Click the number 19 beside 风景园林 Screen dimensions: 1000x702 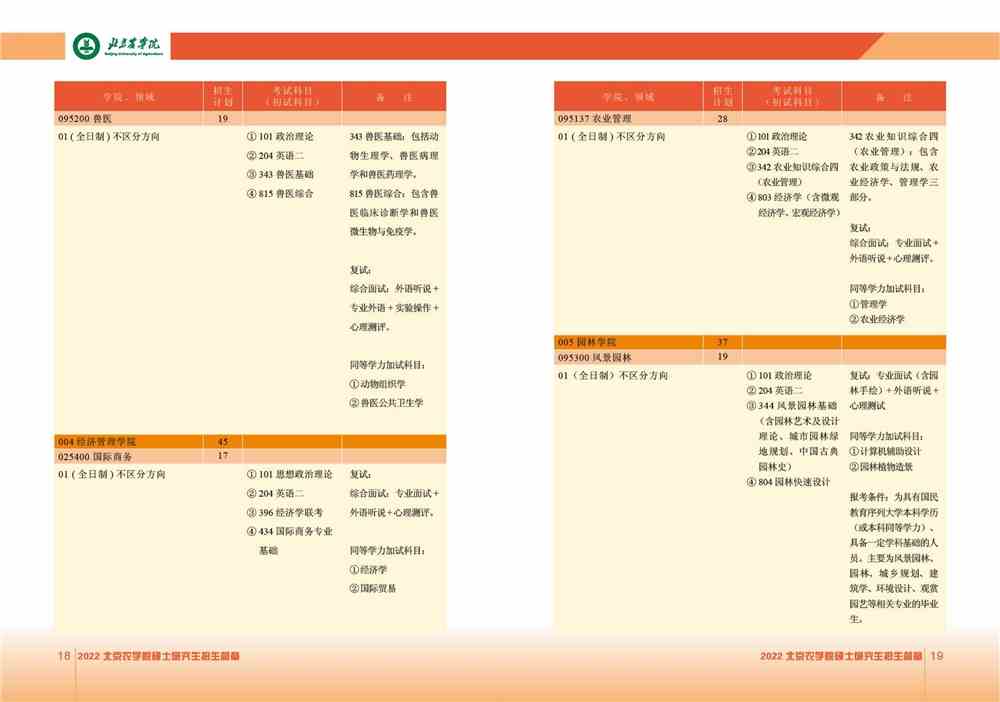(x=723, y=356)
